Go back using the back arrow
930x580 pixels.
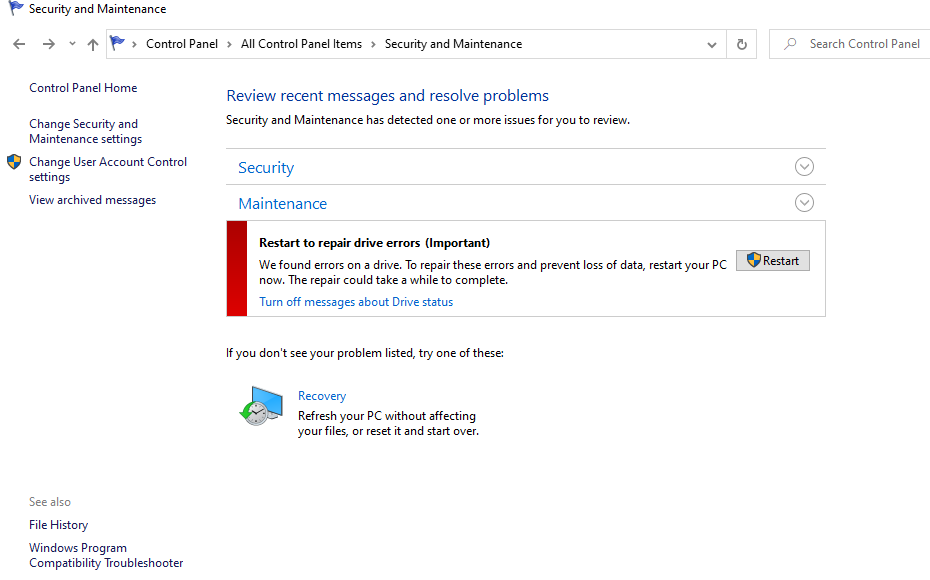tap(19, 44)
